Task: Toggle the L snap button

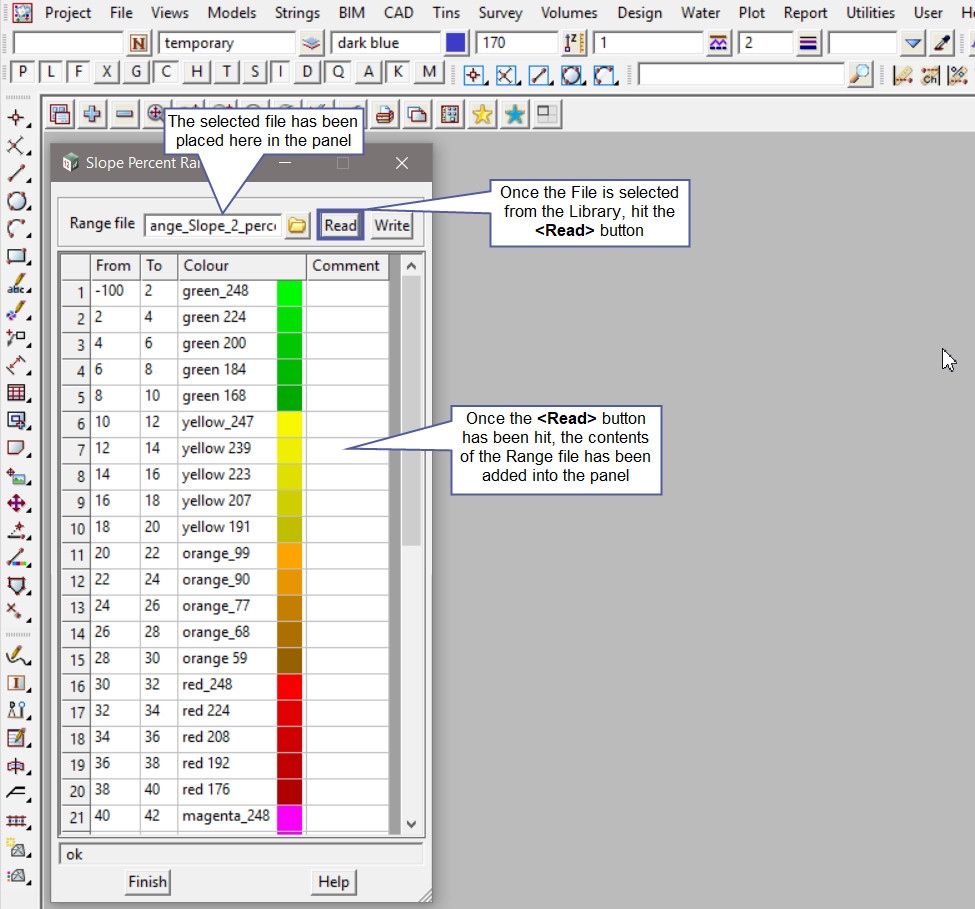Action: click(x=51, y=73)
